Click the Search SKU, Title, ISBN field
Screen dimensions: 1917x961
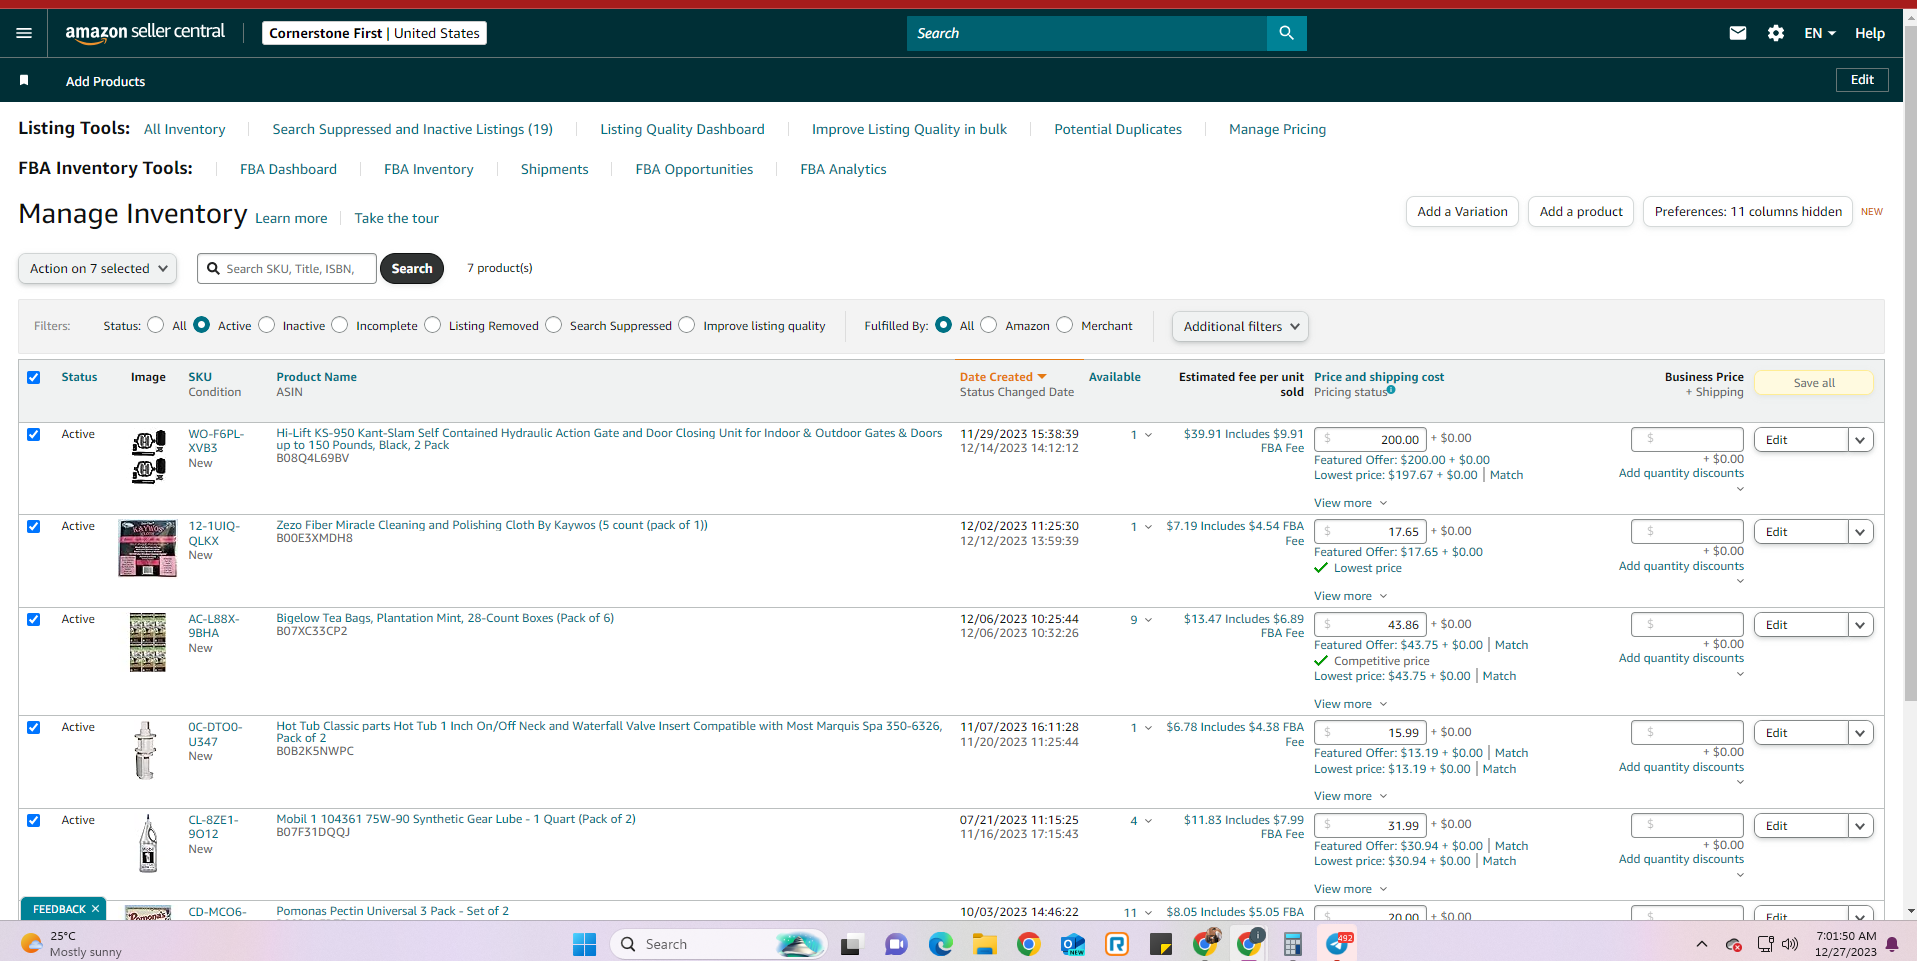287,268
